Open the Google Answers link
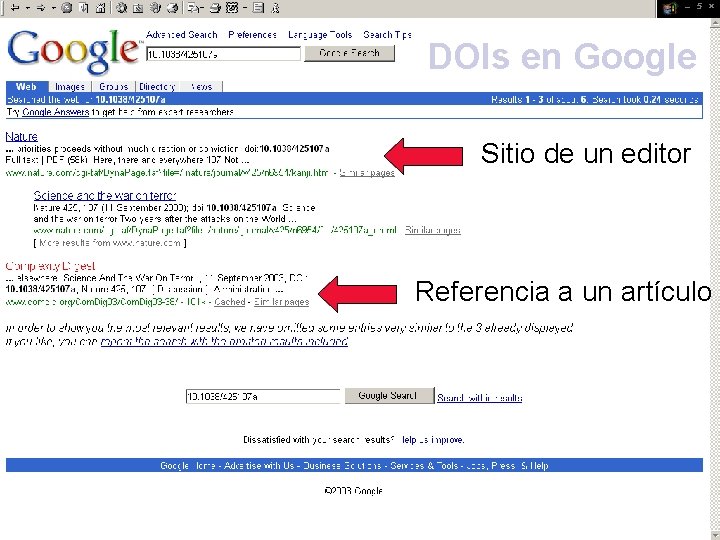 click(x=56, y=112)
